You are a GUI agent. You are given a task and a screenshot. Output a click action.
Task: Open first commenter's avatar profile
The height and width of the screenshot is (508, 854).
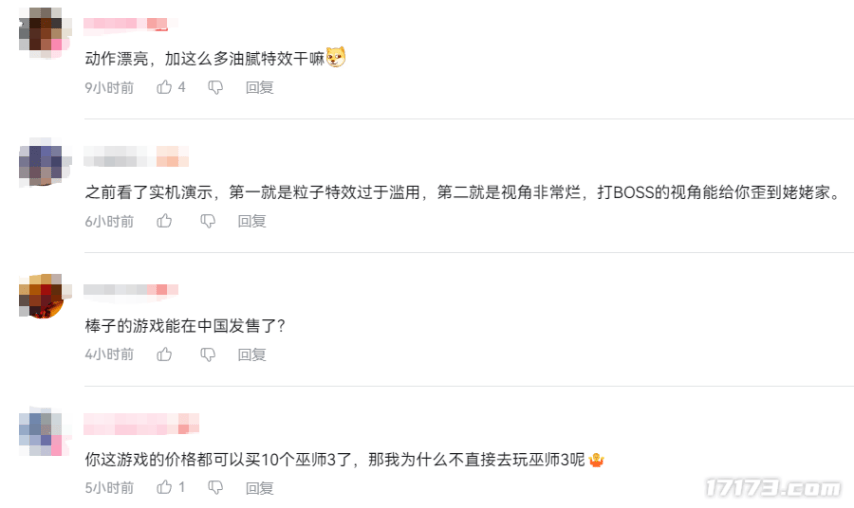(43, 29)
